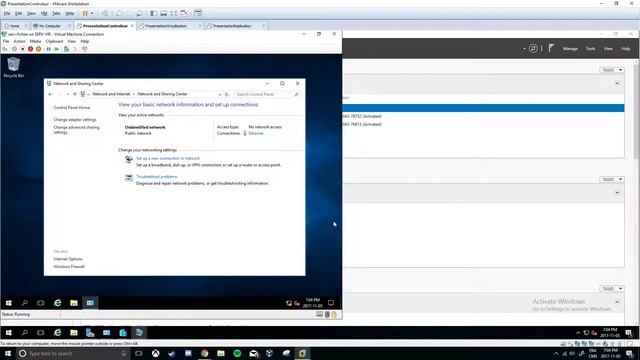Screen dimensions: 640x360
Task: Open Action menu in Virtual Machine Connection
Action: (20, 41)
